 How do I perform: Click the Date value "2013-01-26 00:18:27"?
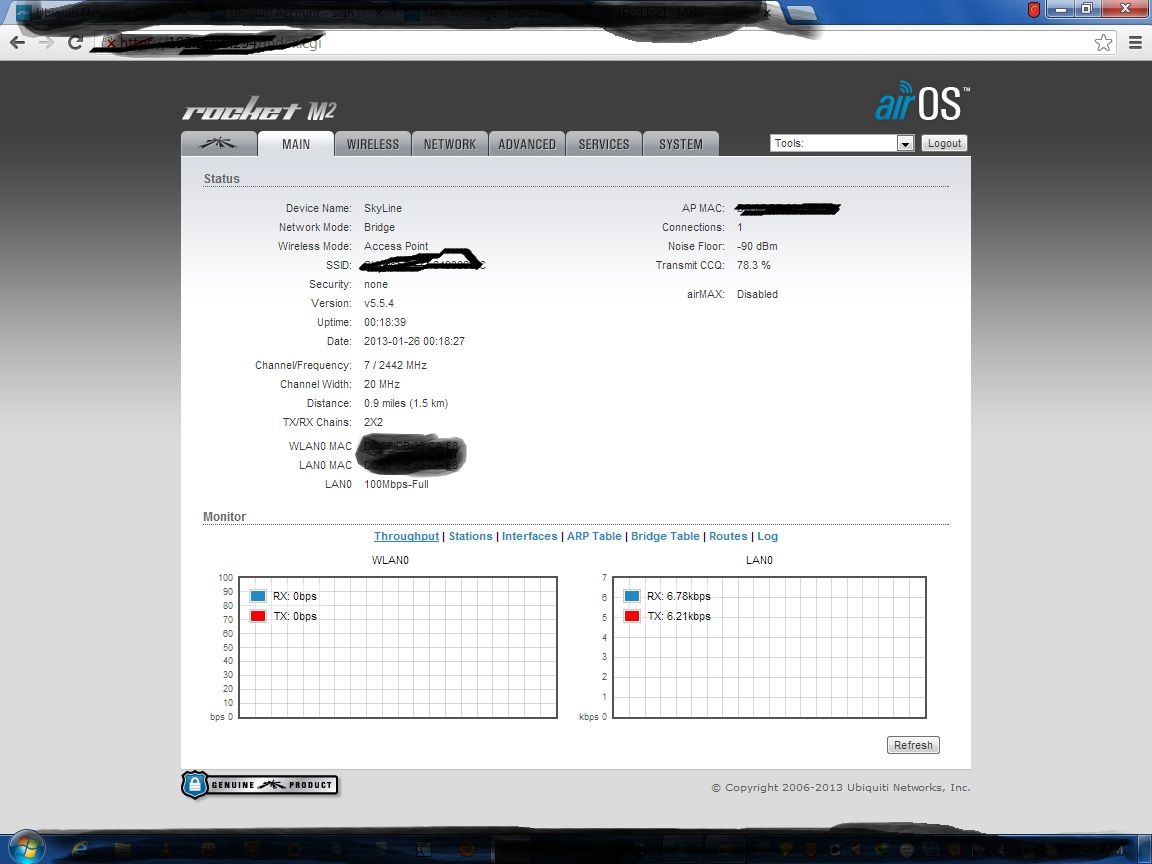(414, 342)
